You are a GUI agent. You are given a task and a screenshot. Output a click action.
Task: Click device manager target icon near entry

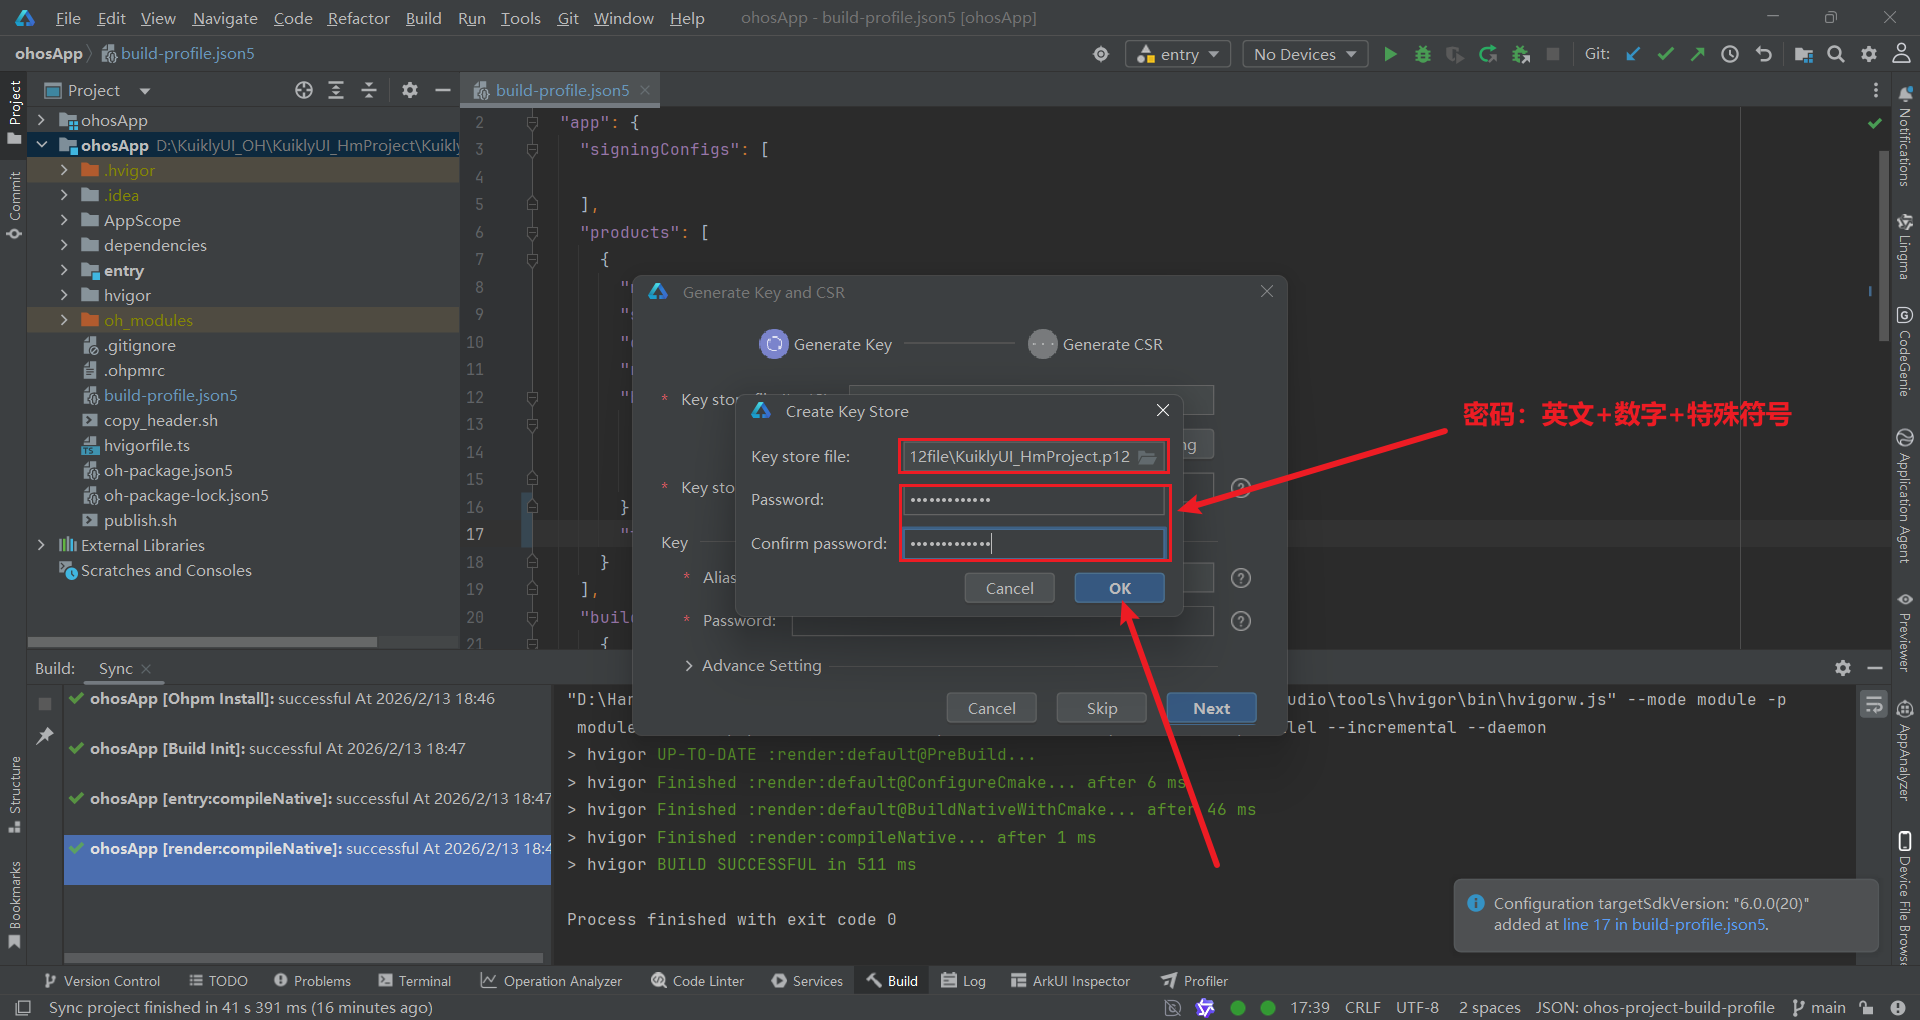1101,54
